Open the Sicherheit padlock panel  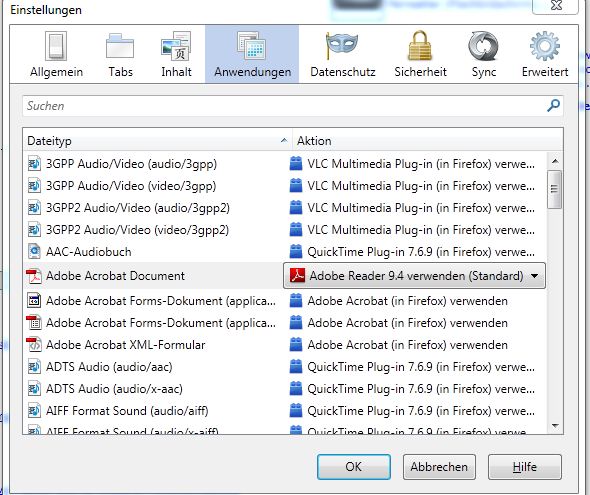(x=420, y=55)
